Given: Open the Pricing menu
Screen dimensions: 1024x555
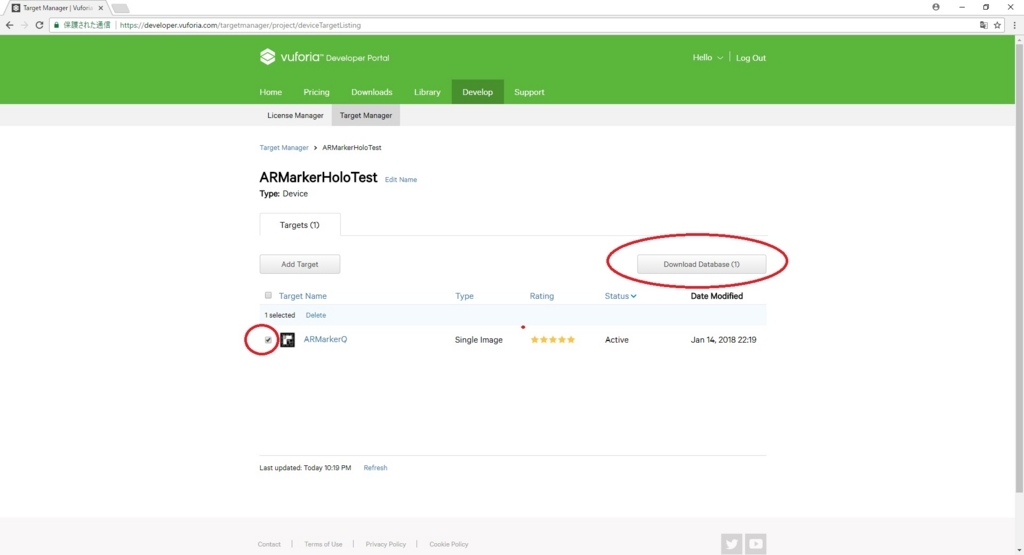Looking at the screenshot, I should [x=316, y=92].
